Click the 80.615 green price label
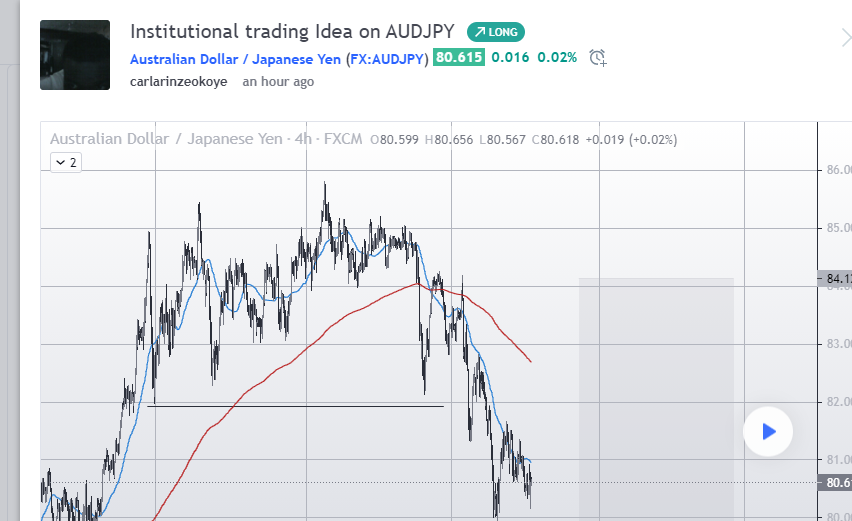 (459, 57)
